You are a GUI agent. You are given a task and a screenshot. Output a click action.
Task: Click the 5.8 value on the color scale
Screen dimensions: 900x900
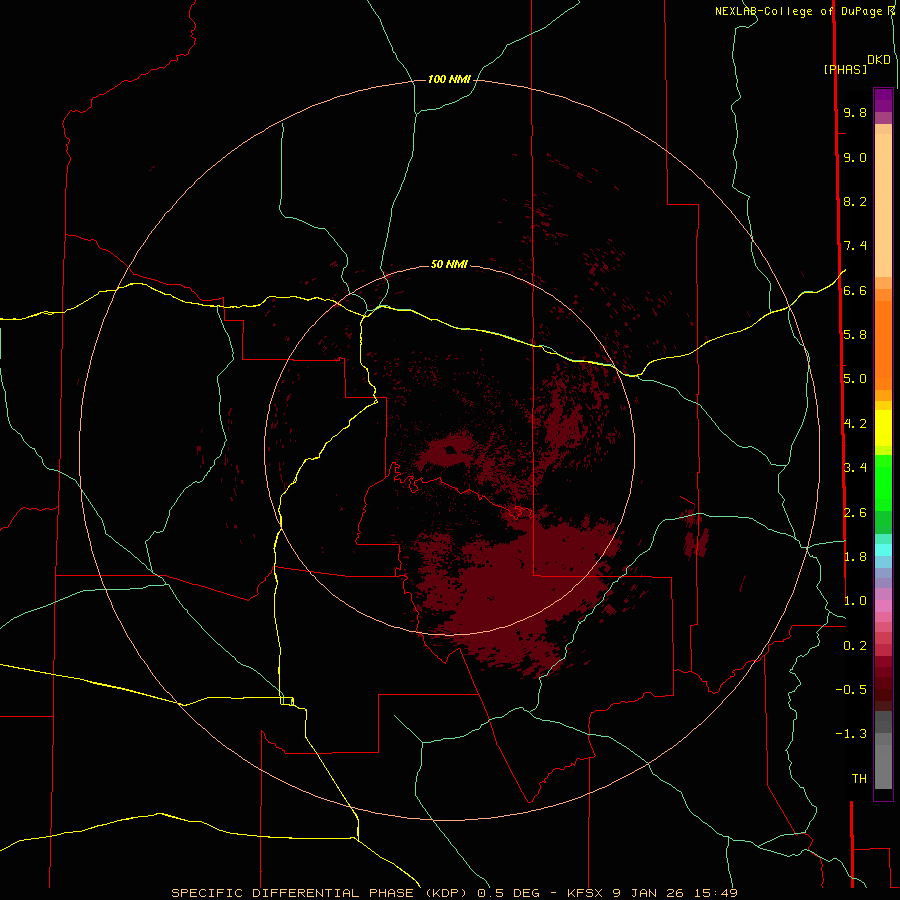click(855, 335)
